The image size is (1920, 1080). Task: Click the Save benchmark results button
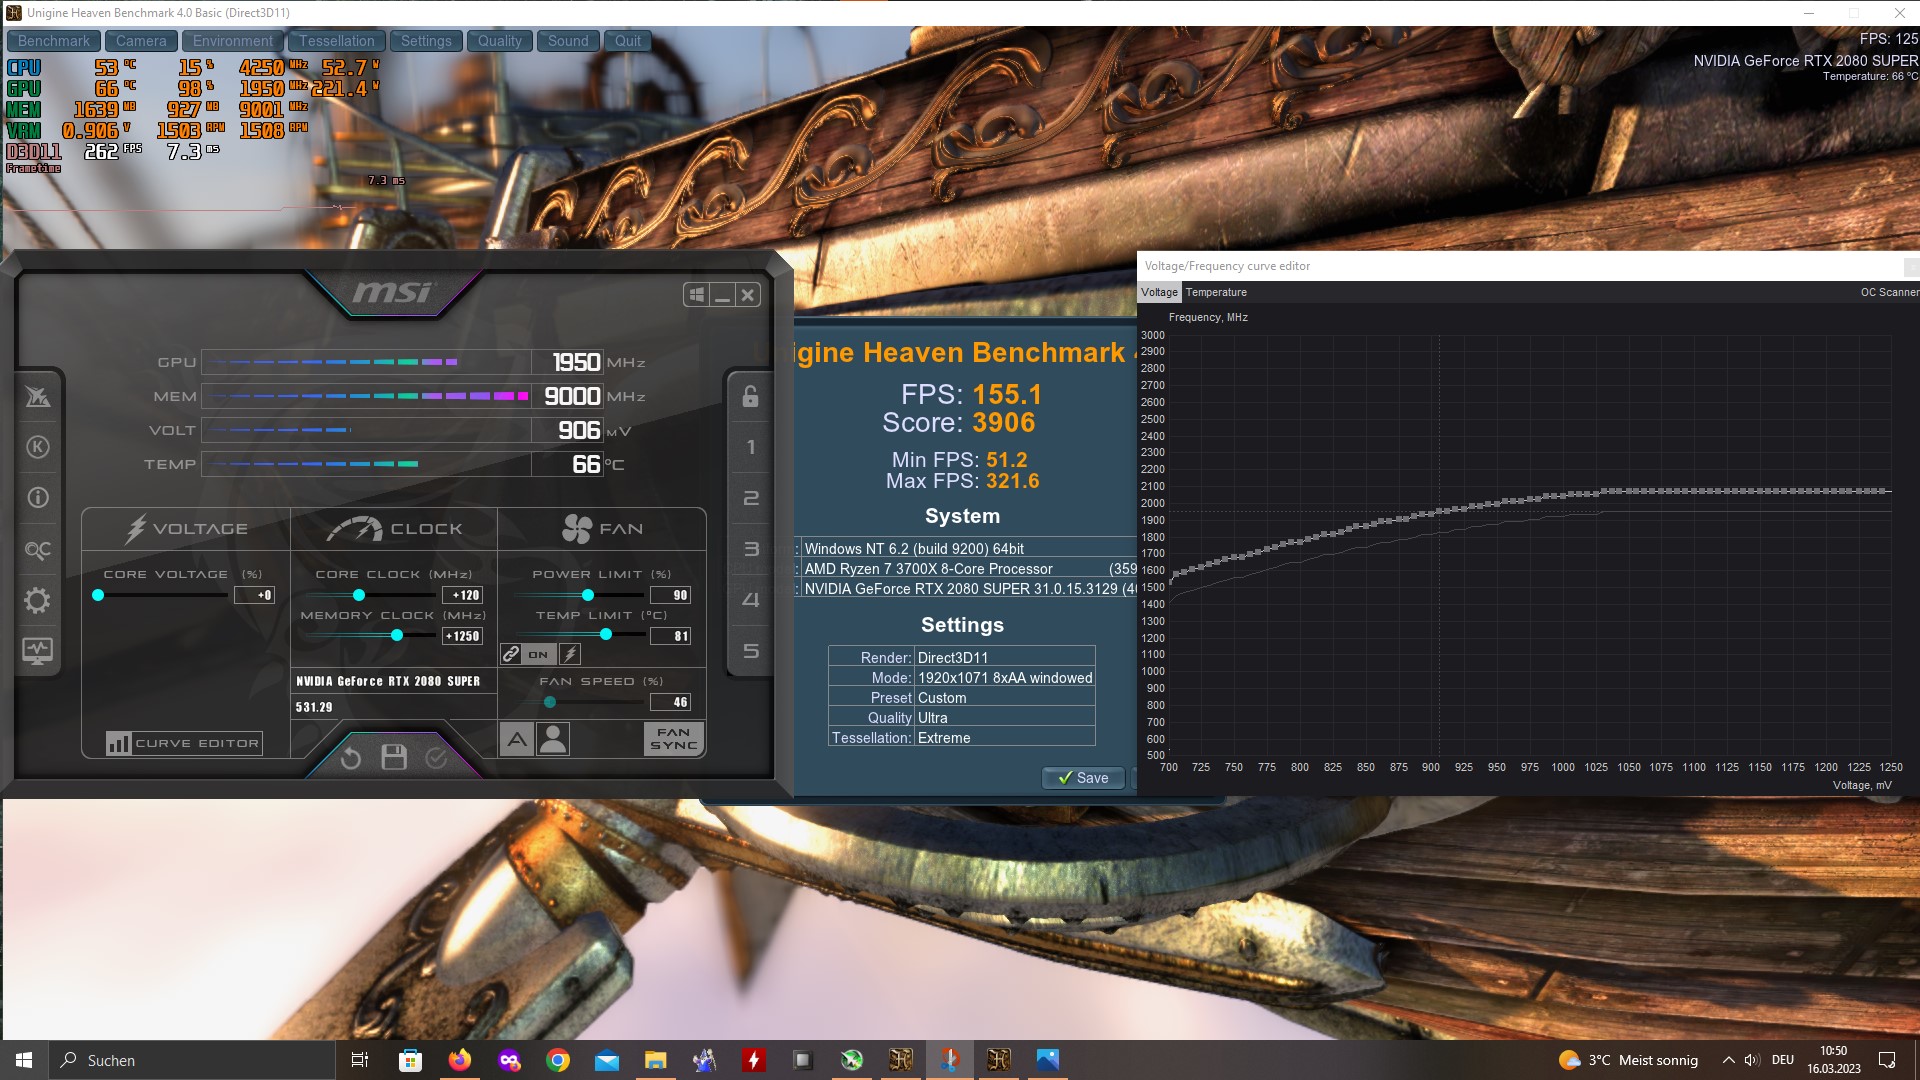click(x=1083, y=778)
